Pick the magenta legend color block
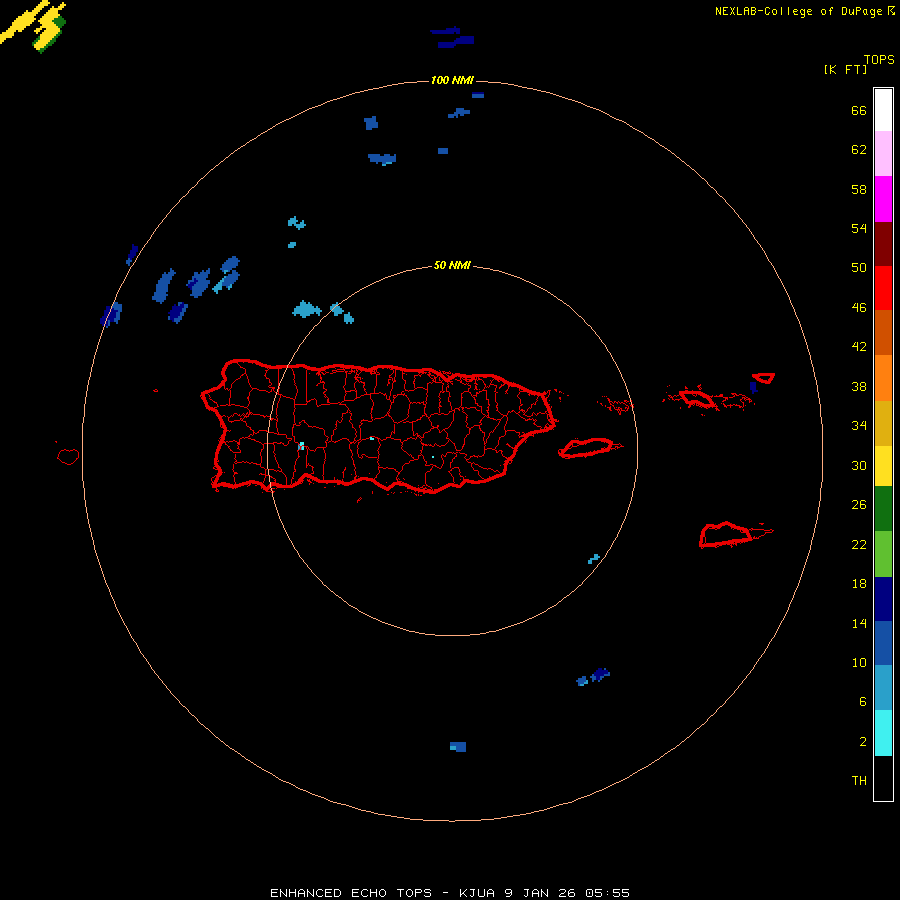The width and height of the screenshot is (900, 900). (883, 199)
